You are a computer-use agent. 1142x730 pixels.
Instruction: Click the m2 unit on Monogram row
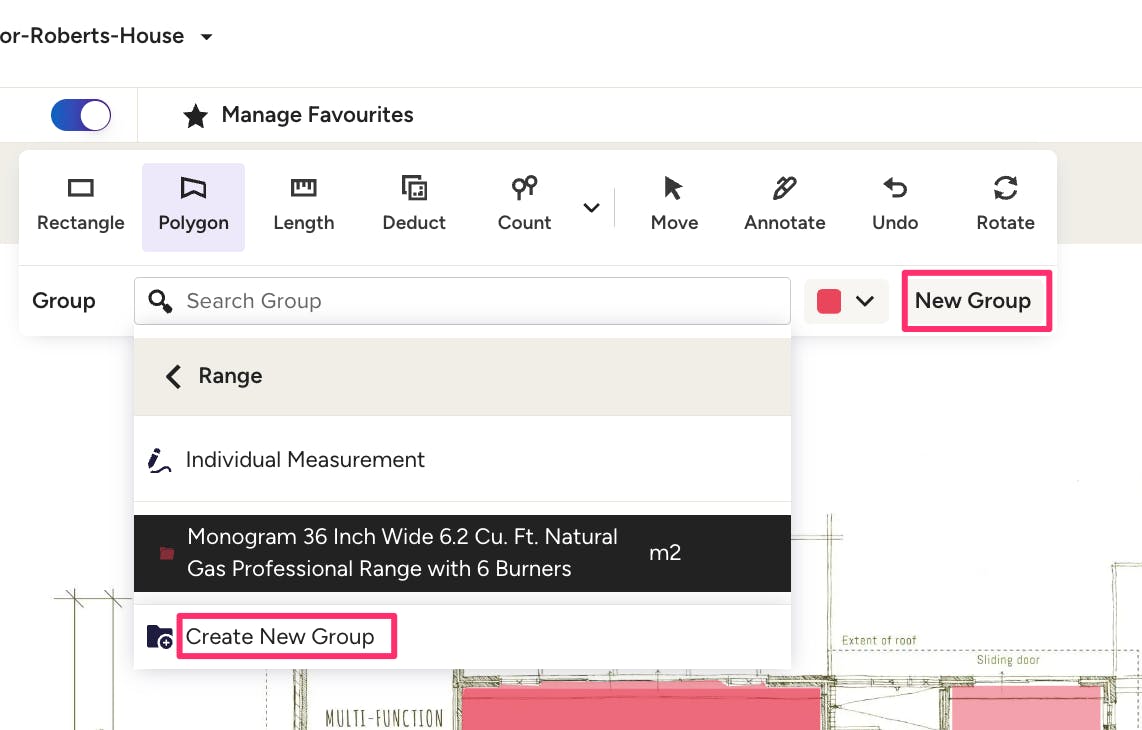[664, 553]
